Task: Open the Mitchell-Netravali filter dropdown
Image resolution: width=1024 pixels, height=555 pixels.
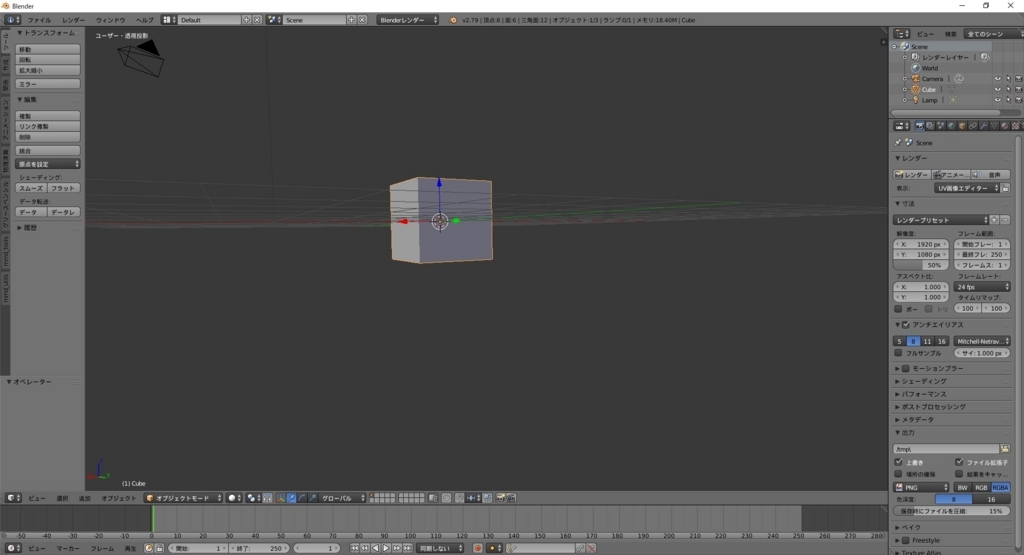Action: 982,341
